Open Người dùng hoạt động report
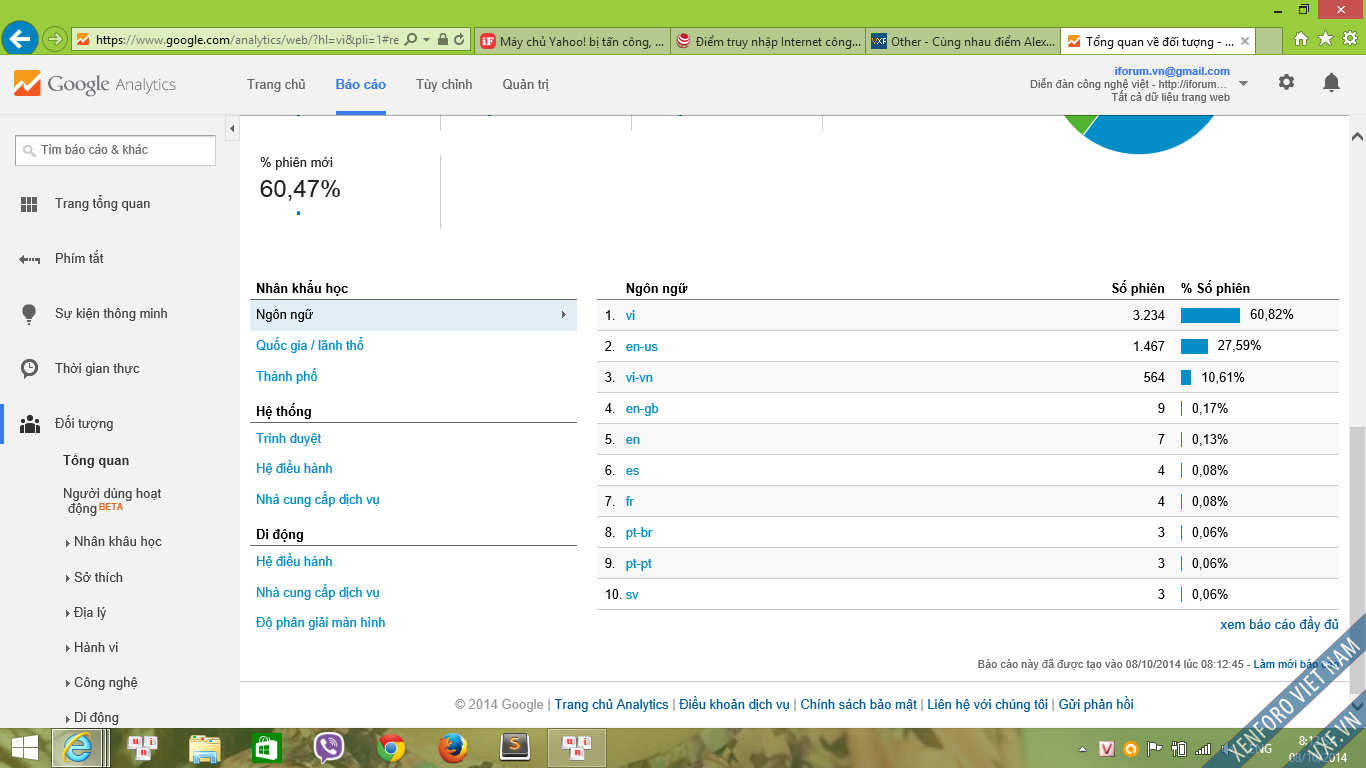This screenshot has height=768, width=1366. (x=112, y=501)
